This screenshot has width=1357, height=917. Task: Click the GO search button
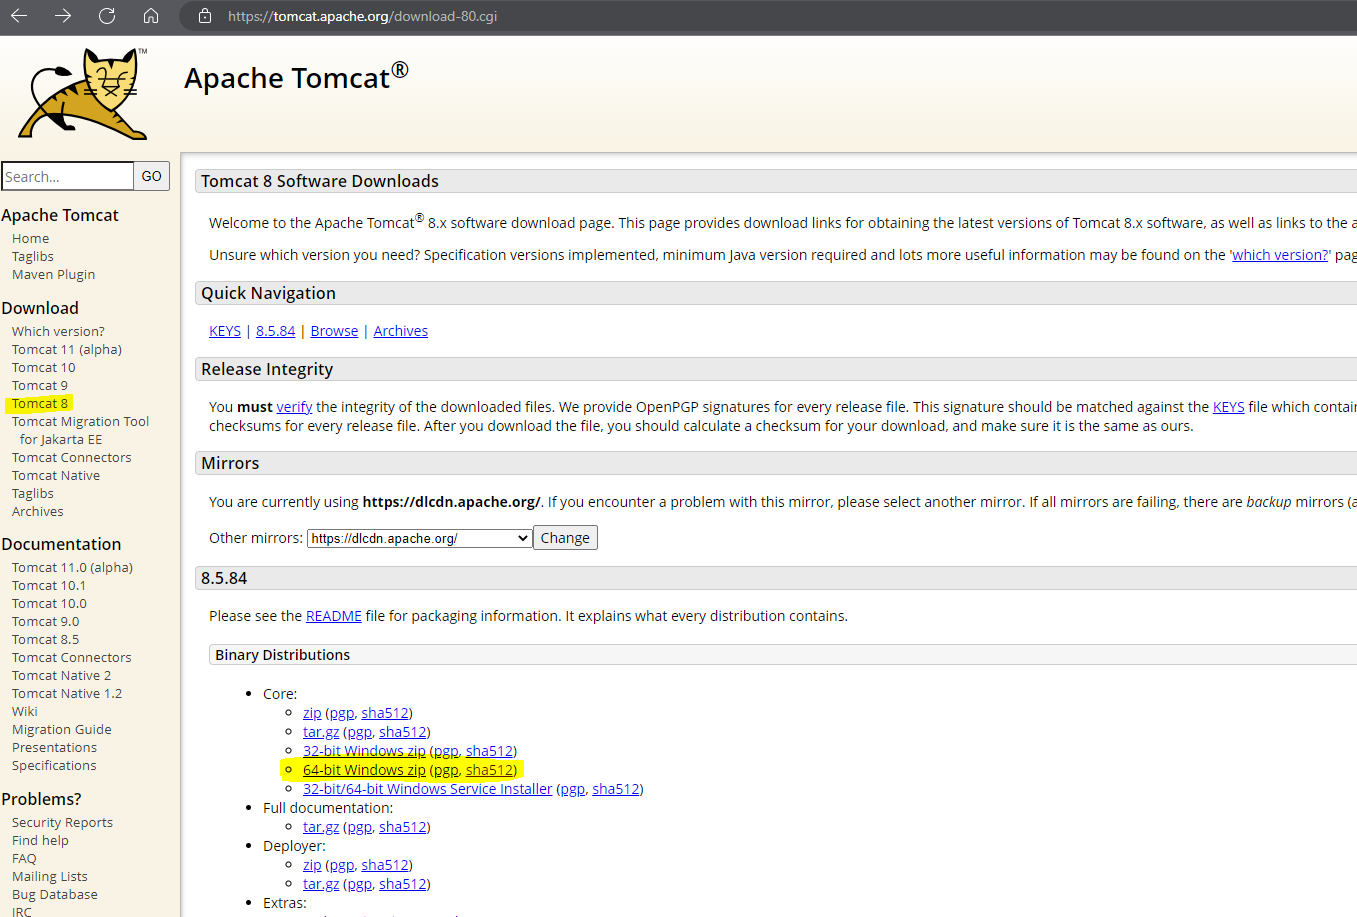coord(151,176)
